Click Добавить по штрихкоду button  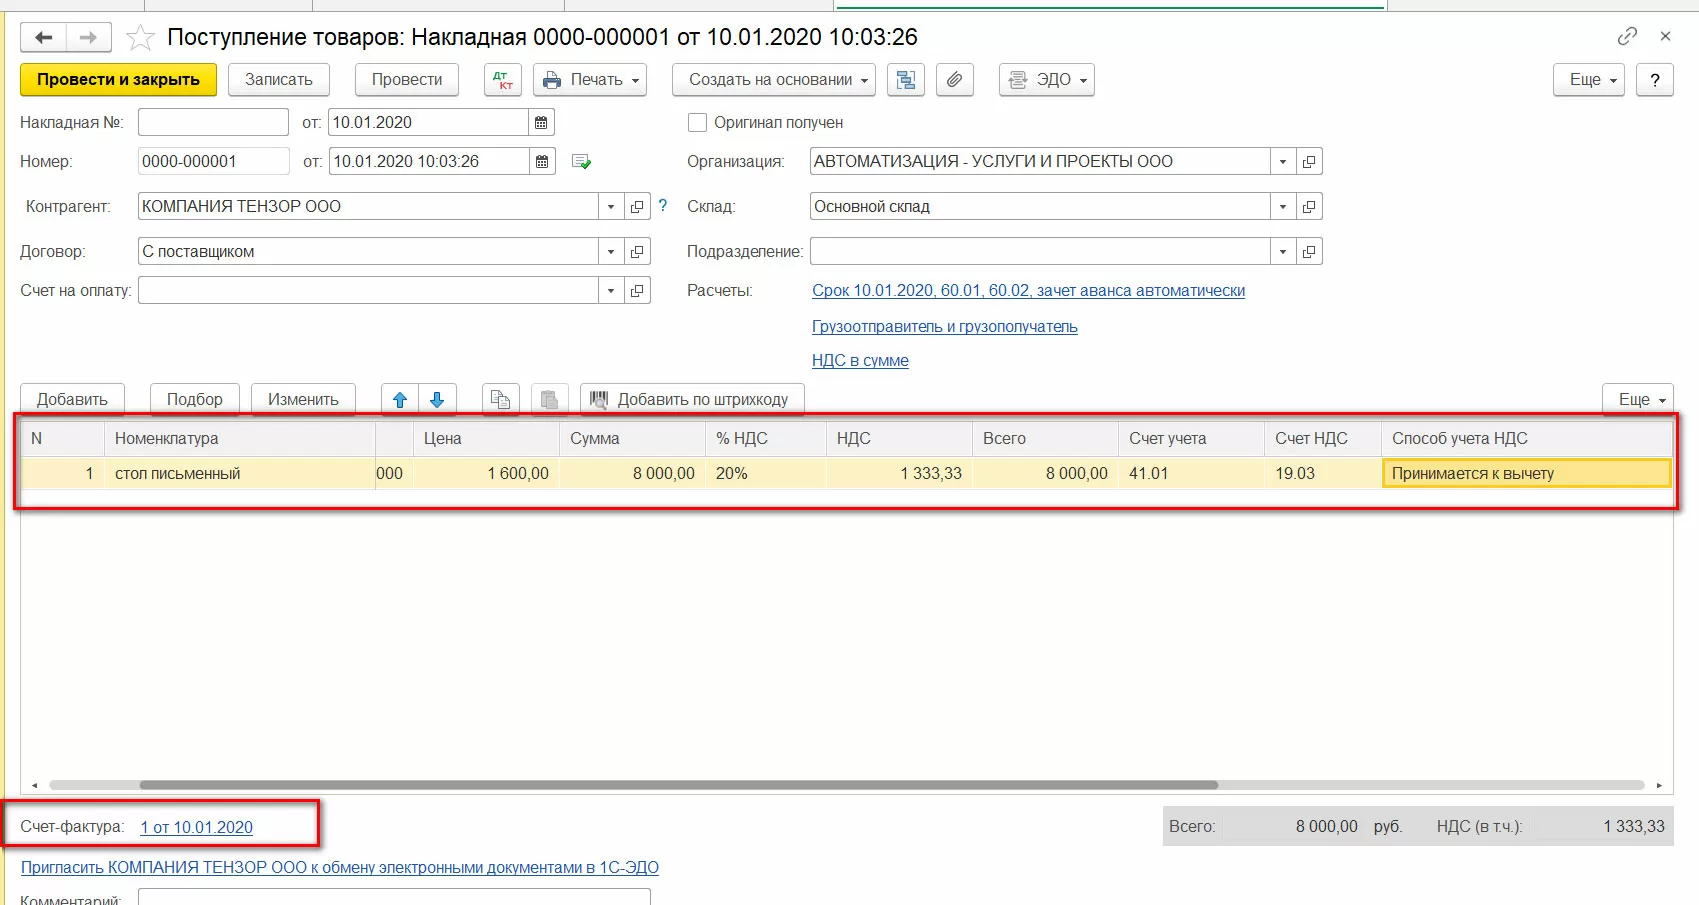(692, 400)
